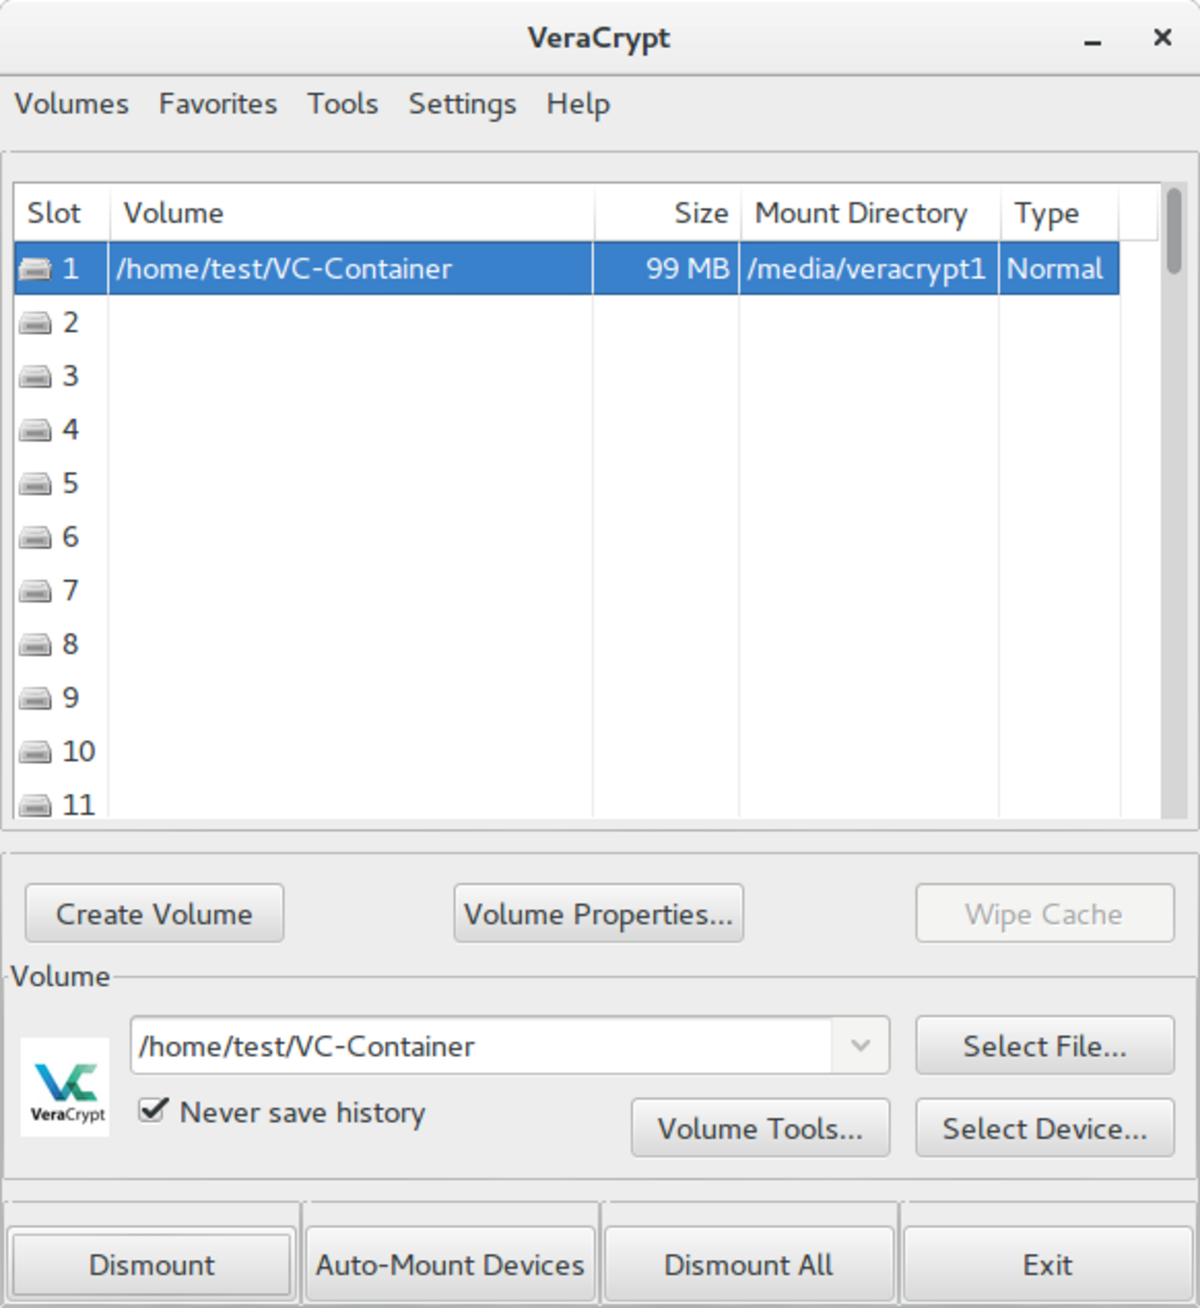1200x1308 pixels.
Task: Click the volume path text field
Action: pyautogui.click(x=480, y=1046)
